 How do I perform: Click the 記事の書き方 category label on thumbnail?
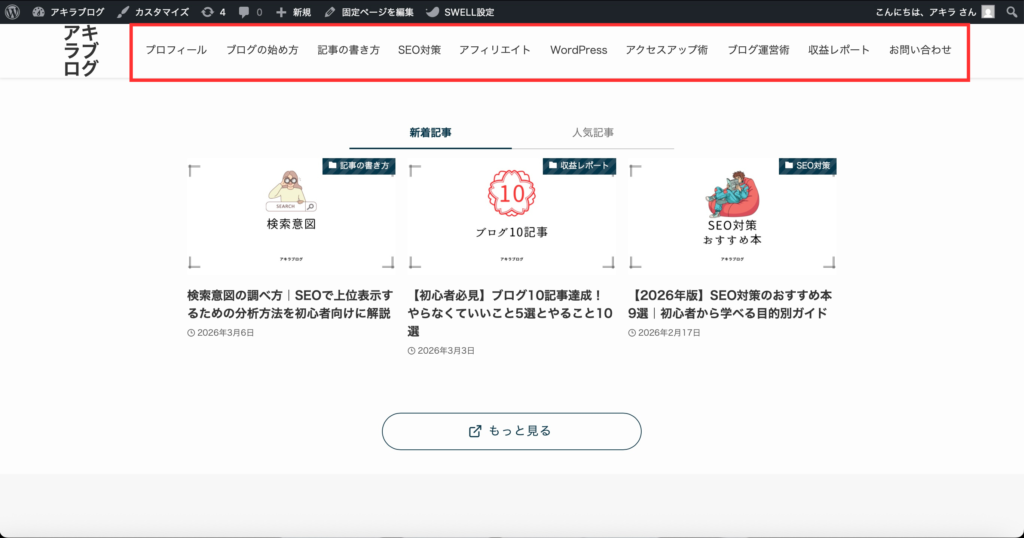[x=357, y=166]
